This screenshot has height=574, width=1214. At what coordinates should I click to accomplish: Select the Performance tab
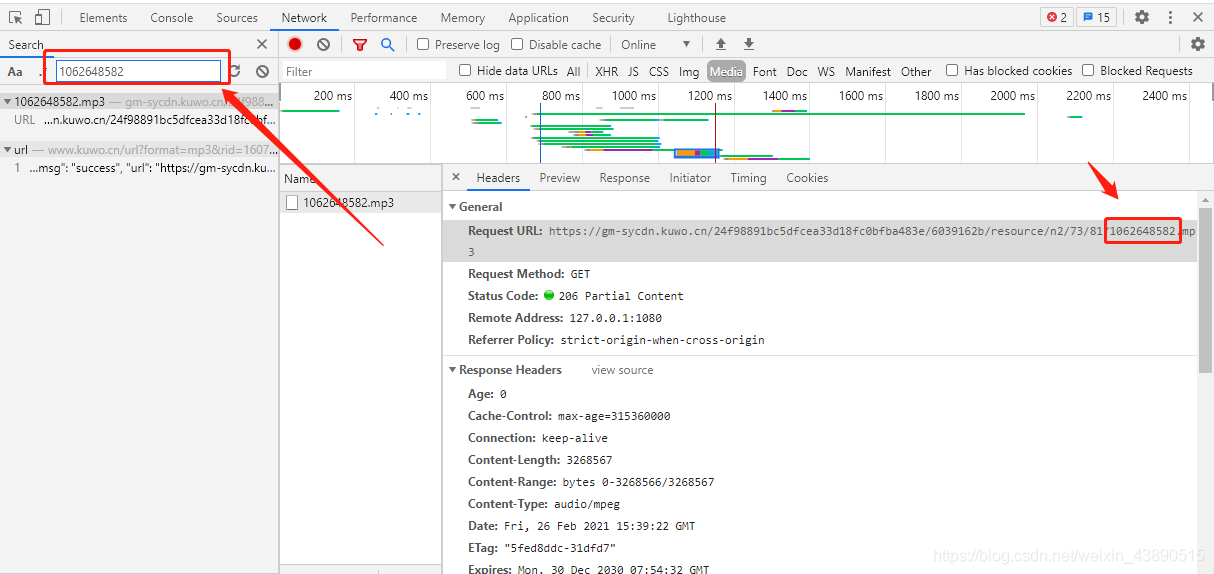pos(384,17)
